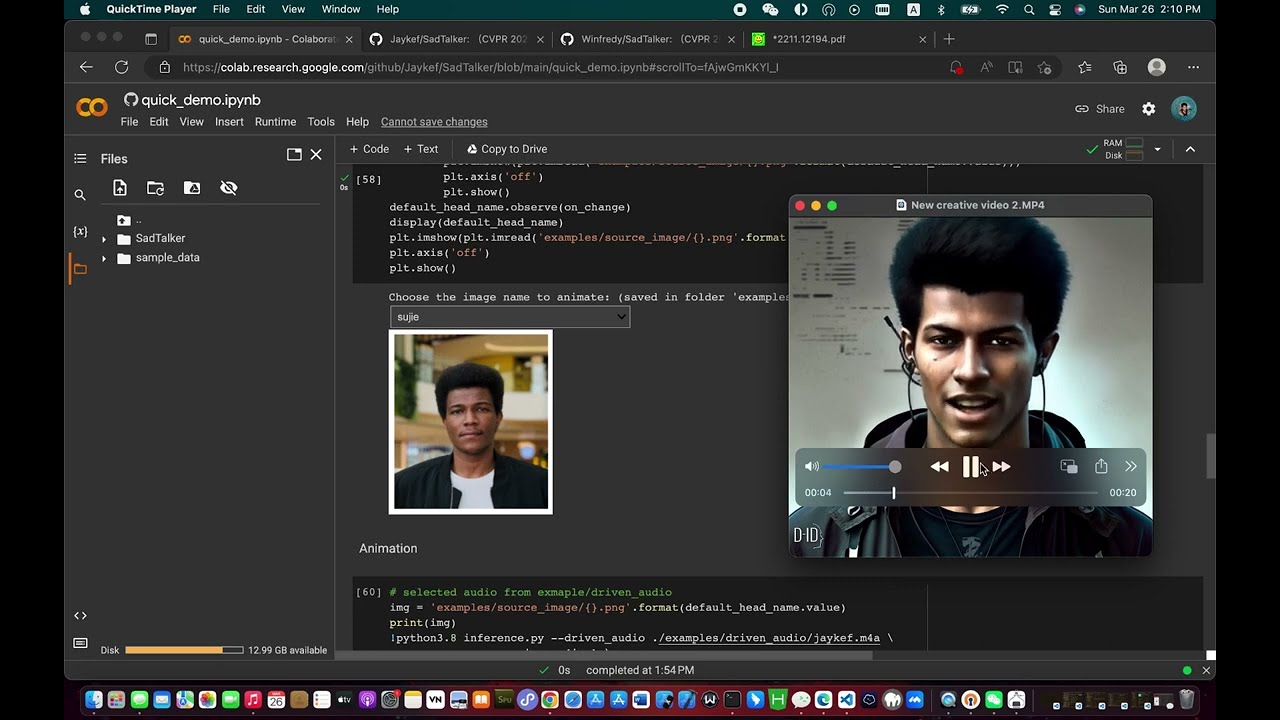Go back in browser
Viewport: 1280px width, 720px height.
coord(86,67)
